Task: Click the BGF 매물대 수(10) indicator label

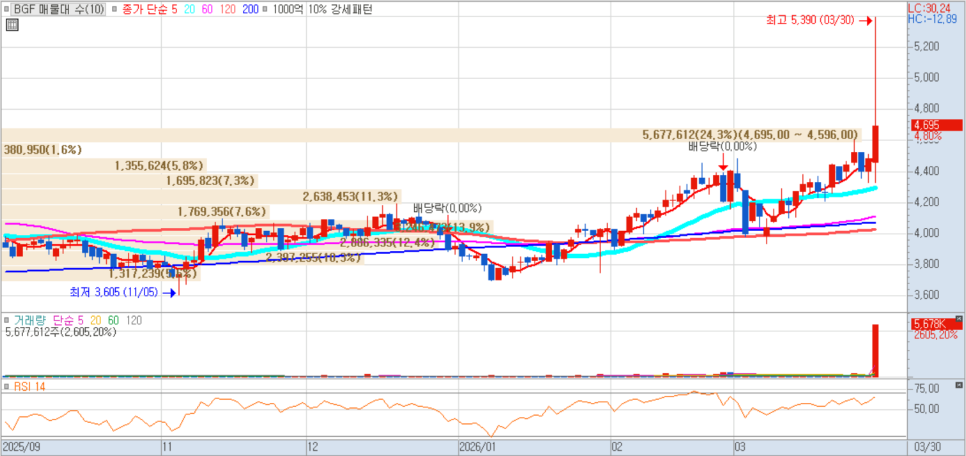Action: coord(59,9)
